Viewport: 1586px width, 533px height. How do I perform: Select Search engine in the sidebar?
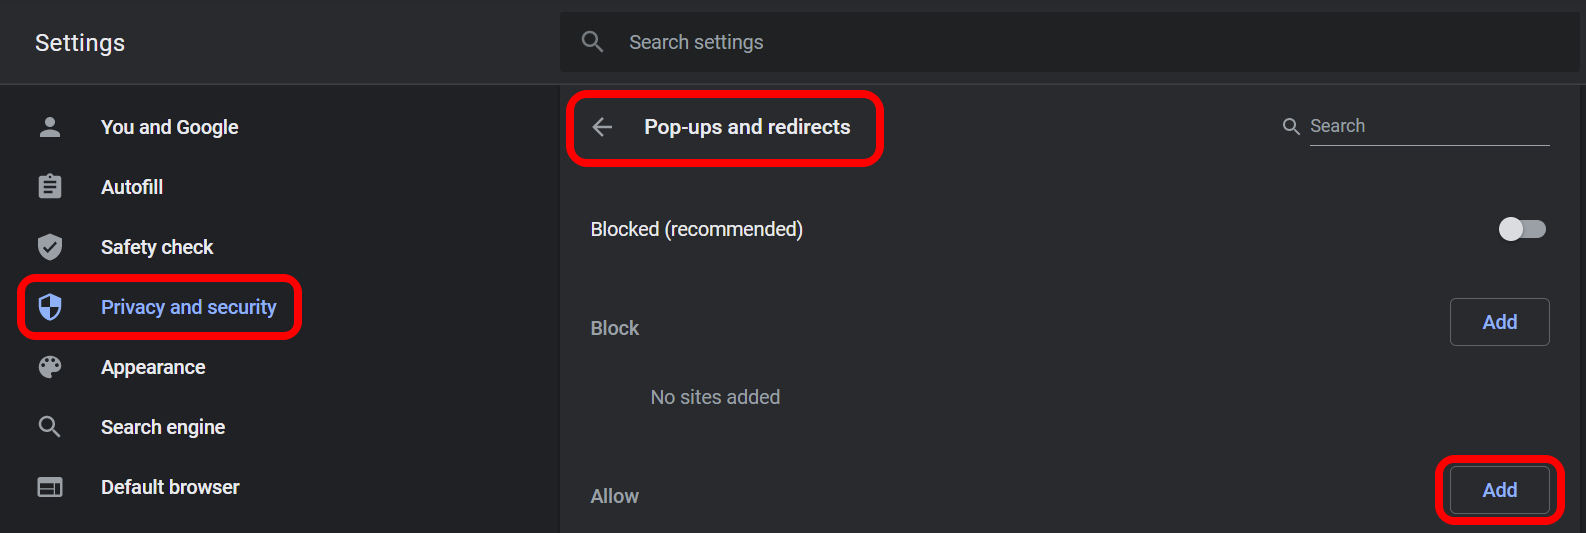coord(163,427)
